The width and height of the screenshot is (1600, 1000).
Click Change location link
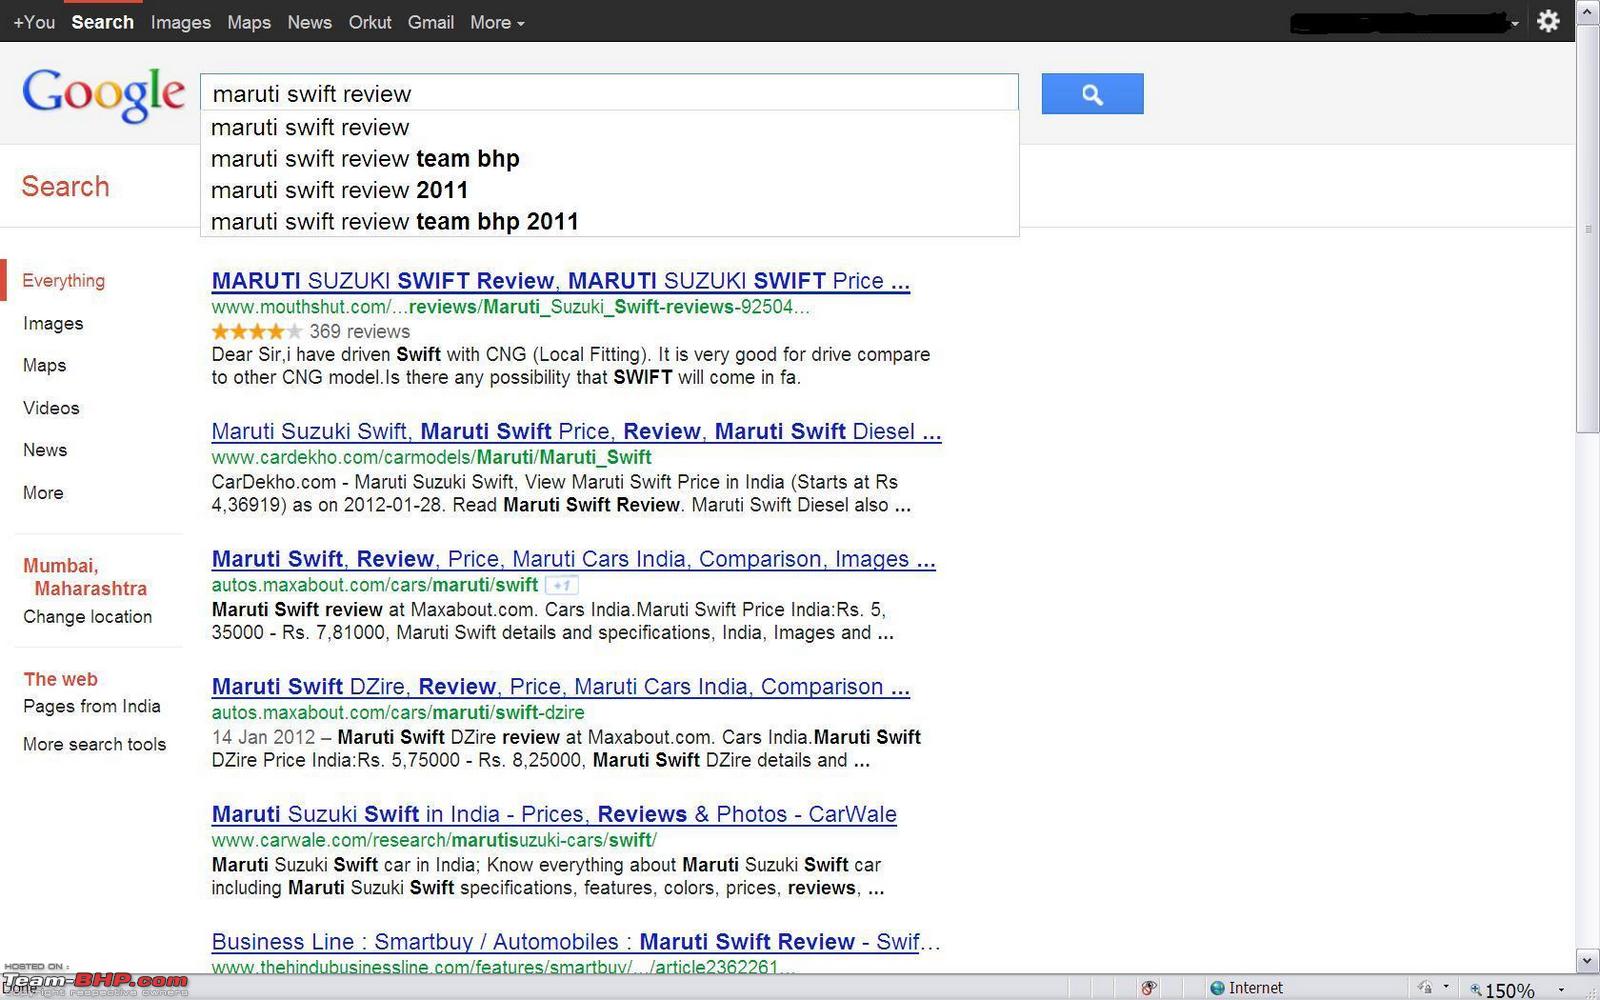pyautogui.click(x=88, y=617)
